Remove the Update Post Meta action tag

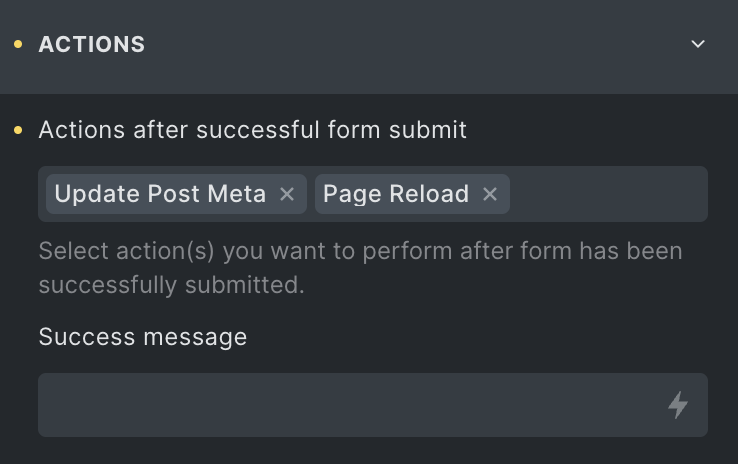[287, 194]
